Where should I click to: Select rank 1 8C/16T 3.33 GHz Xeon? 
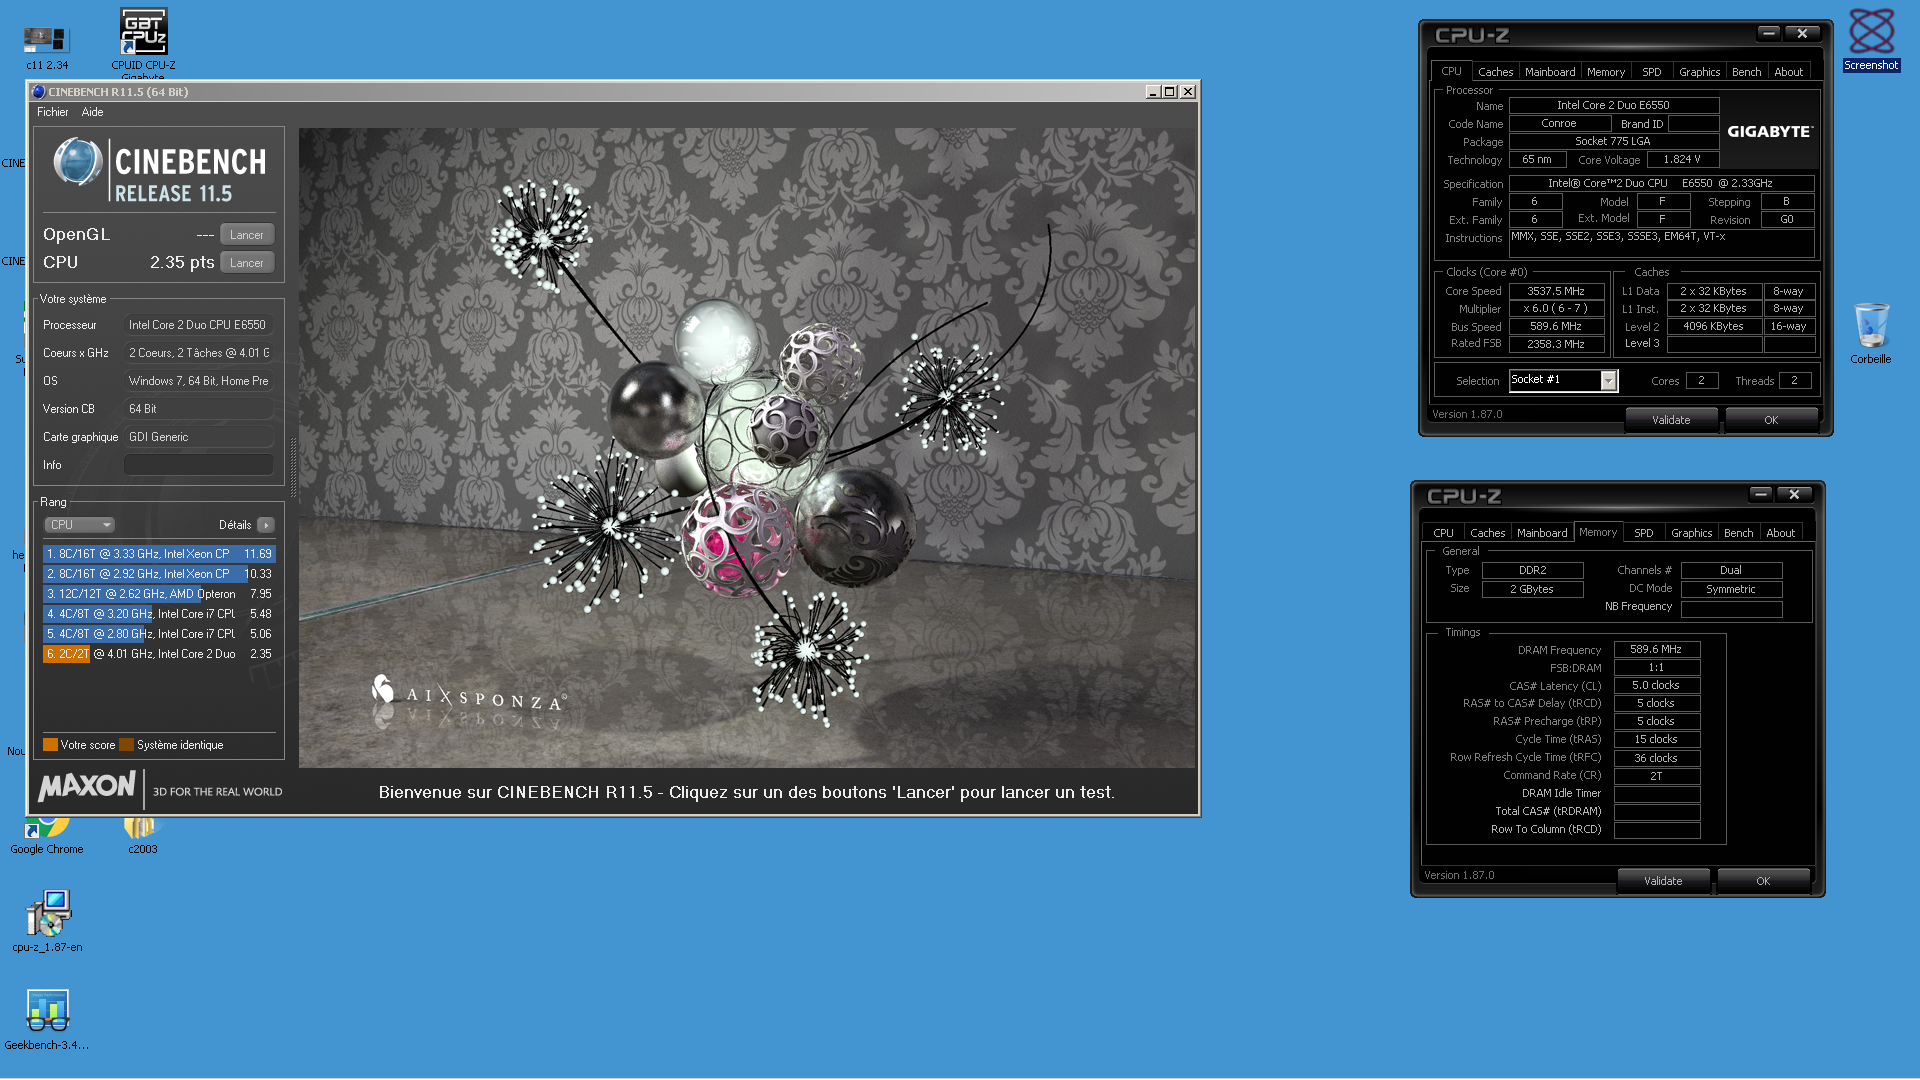pyautogui.click(x=159, y=554)
